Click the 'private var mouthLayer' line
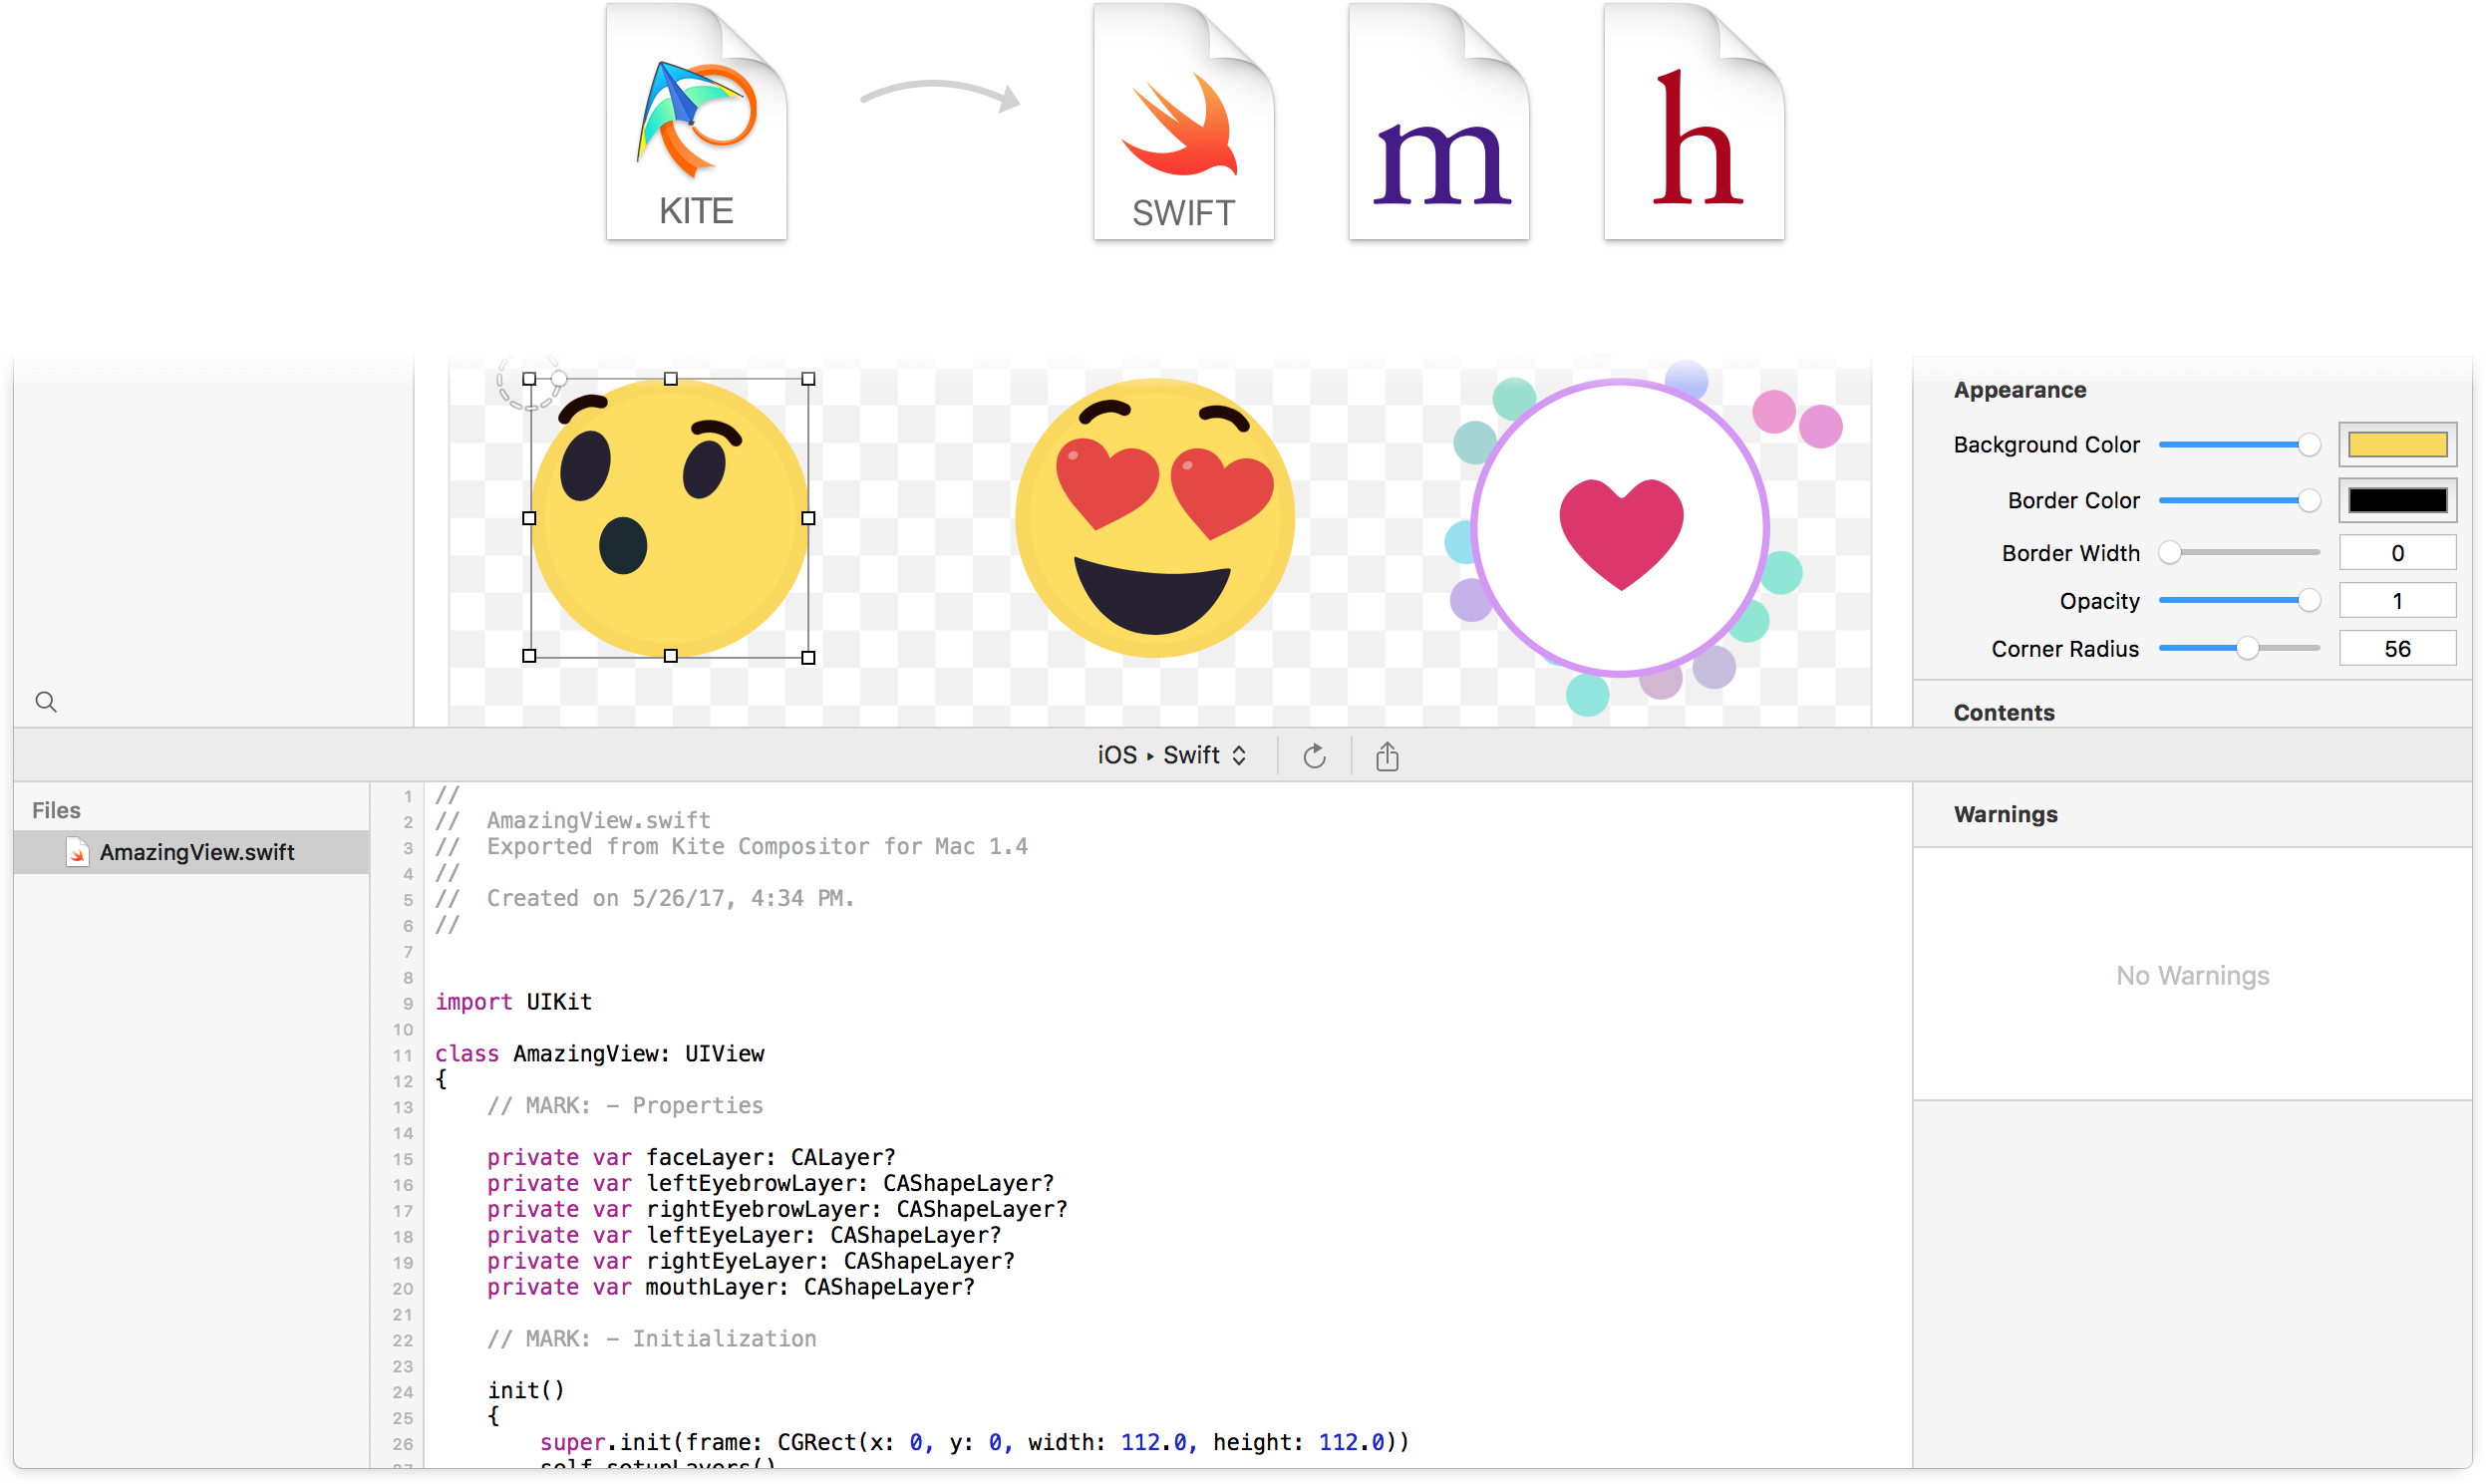2486x1484 pixels. 730,1288
